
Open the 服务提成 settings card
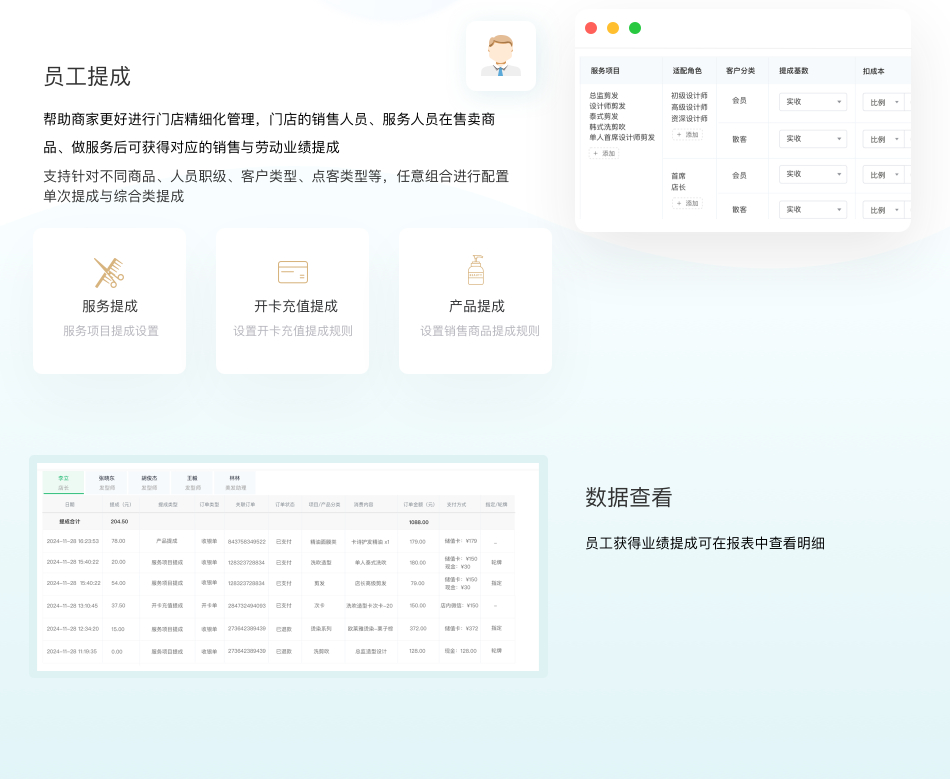tap(109, 301)
